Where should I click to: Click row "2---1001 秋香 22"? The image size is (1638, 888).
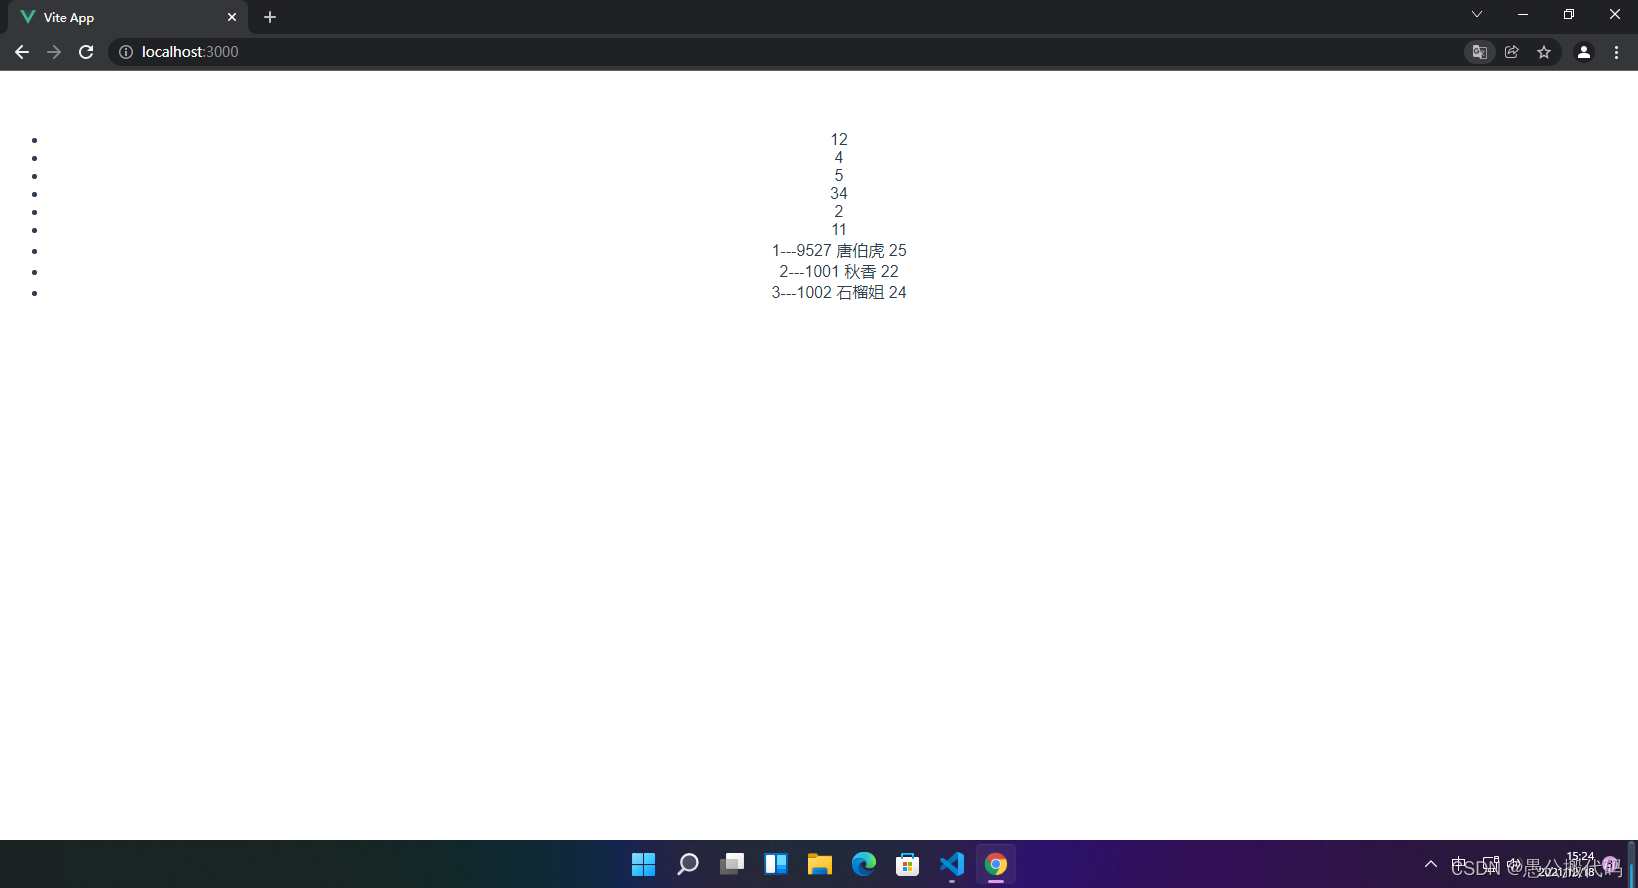(x=839, y=272)
